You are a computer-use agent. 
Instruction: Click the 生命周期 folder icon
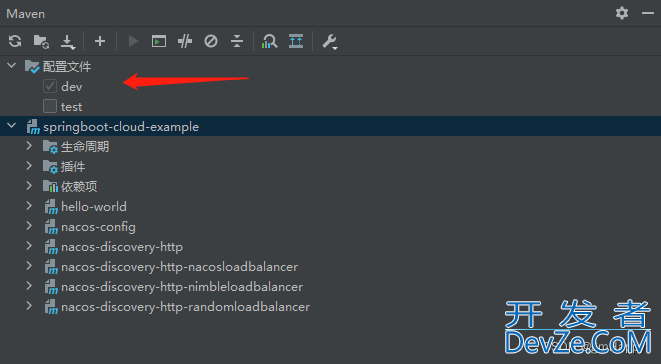50,147
